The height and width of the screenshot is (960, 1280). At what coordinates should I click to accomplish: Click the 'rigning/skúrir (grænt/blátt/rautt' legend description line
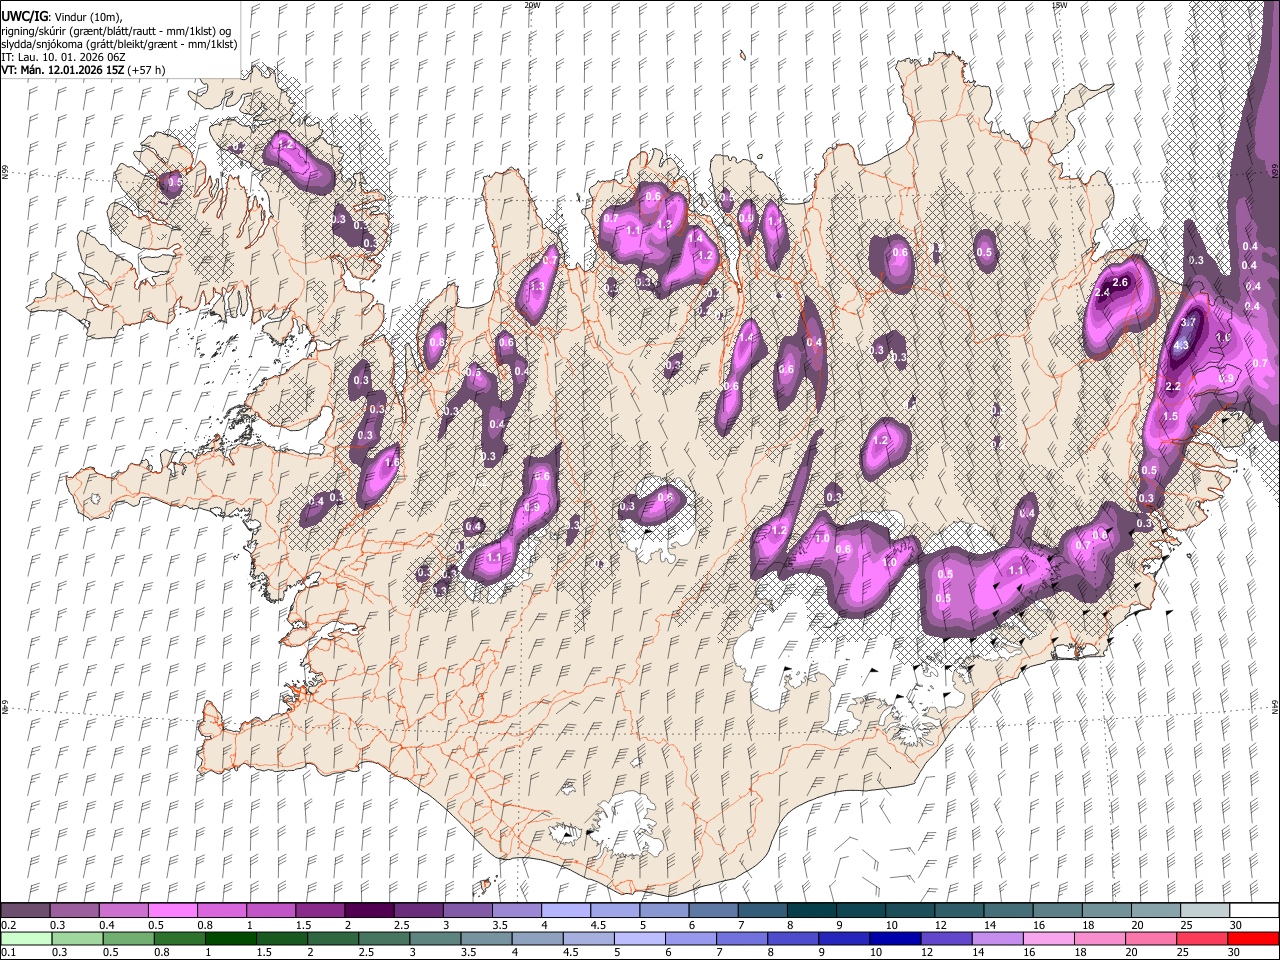(x=118, y=31)
